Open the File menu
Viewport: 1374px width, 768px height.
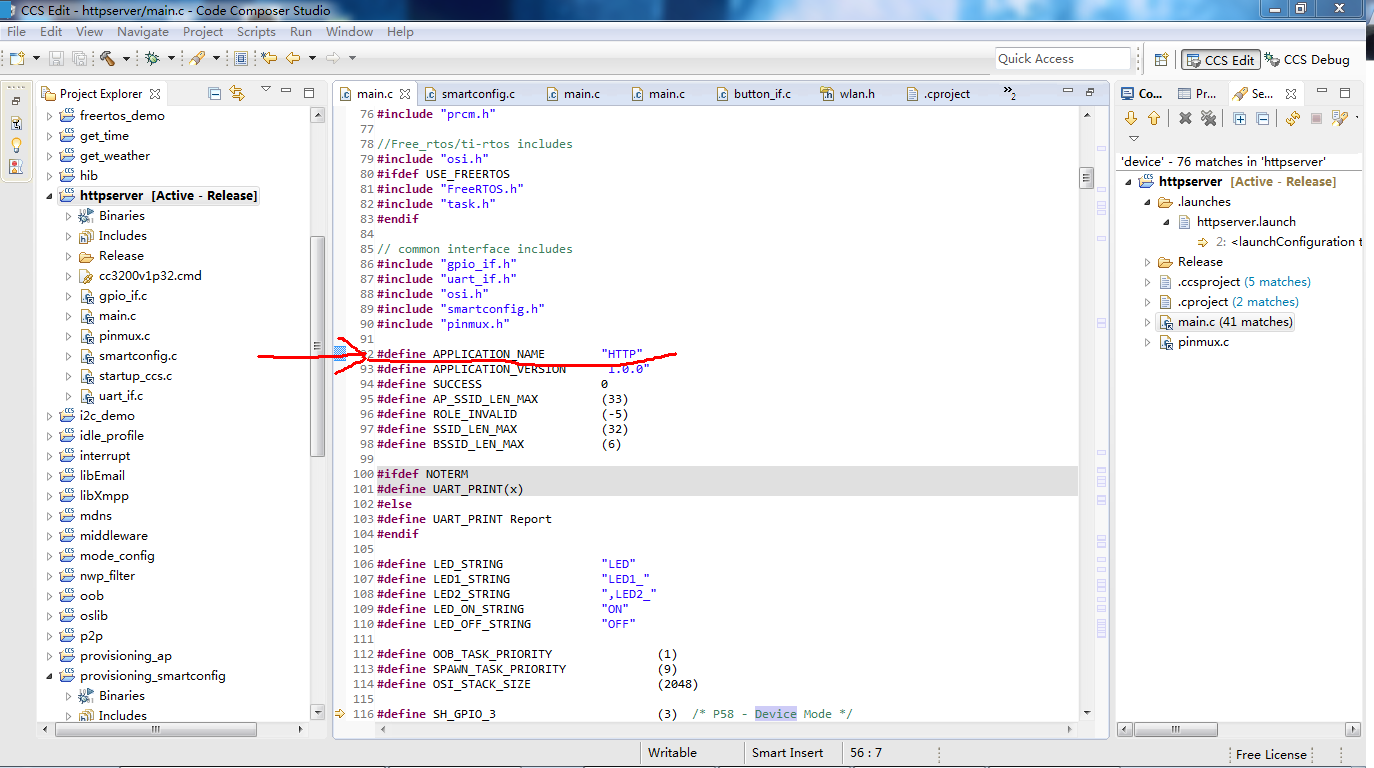[x=16, y=32]
